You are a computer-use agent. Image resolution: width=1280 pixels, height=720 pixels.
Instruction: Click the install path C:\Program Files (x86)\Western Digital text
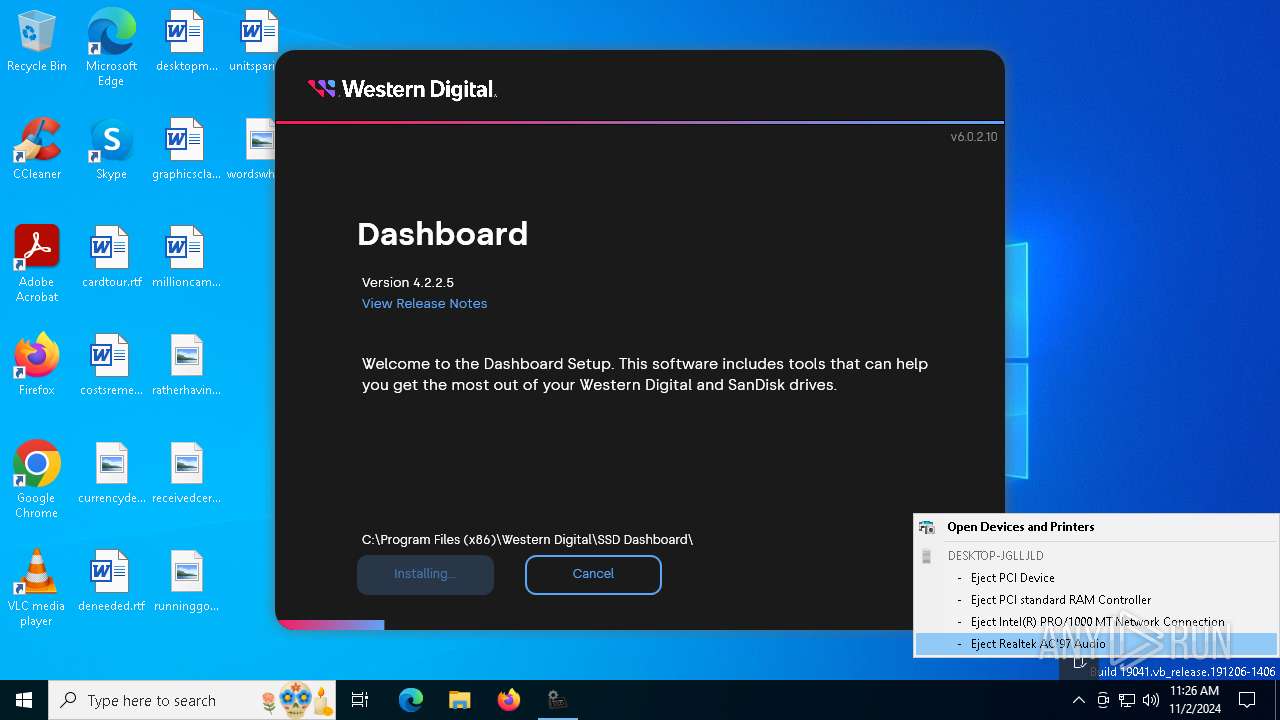[527, 540]
